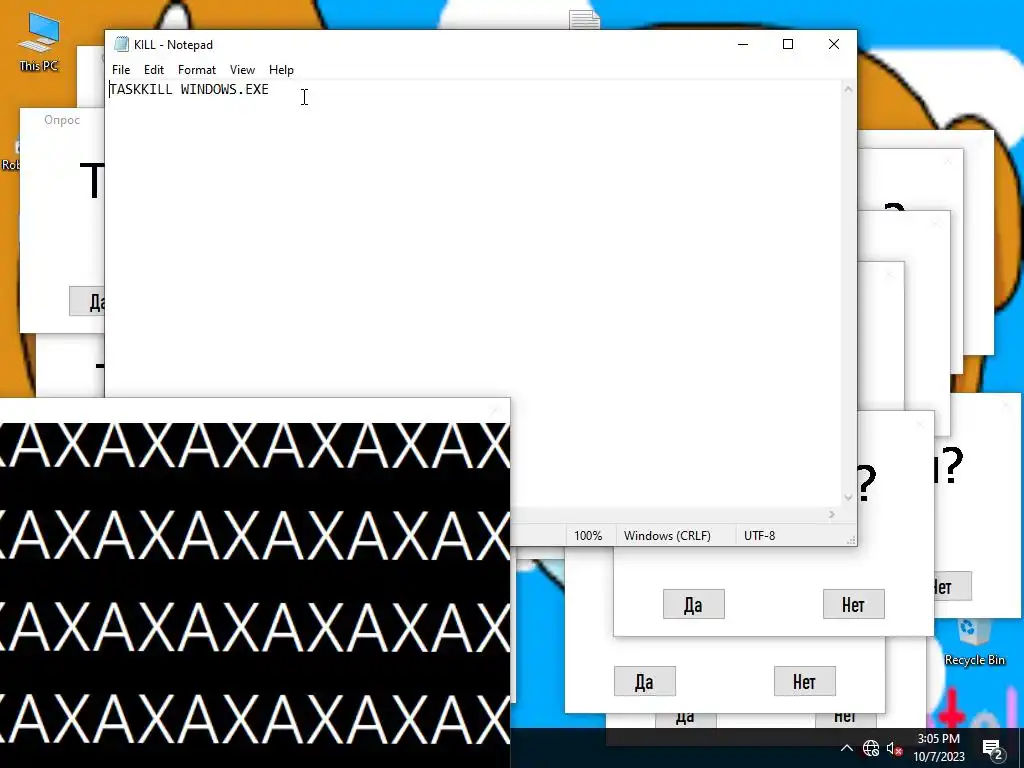The width and height of the screenshot is (1024, 768).
Task: Click the muted volume tray icon
Action: click(894, 748)
